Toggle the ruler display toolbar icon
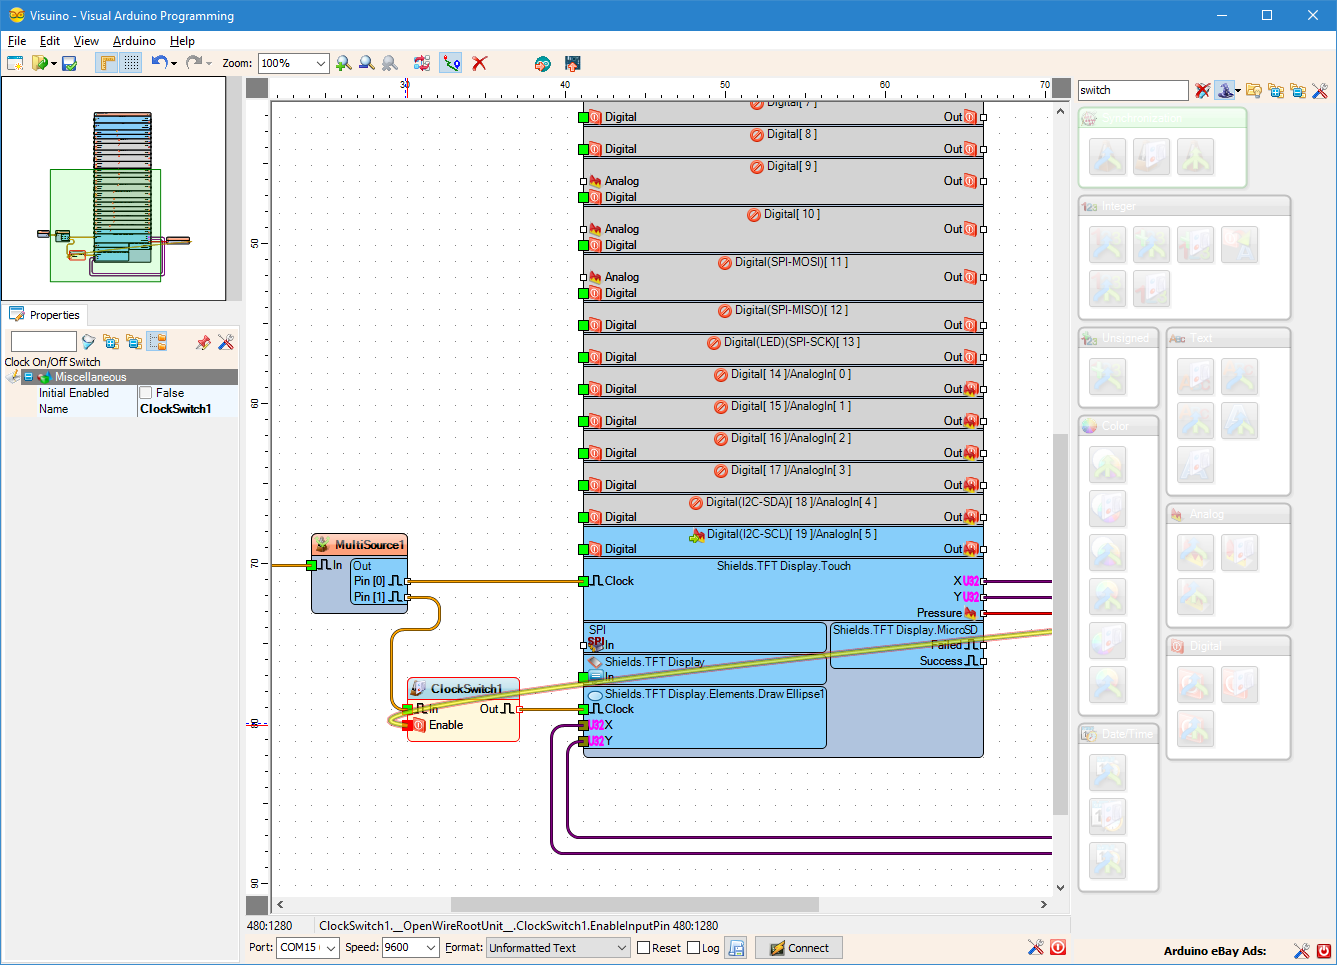The height and width of the screenshot is (965, 1337). click(x=107, y=63)
